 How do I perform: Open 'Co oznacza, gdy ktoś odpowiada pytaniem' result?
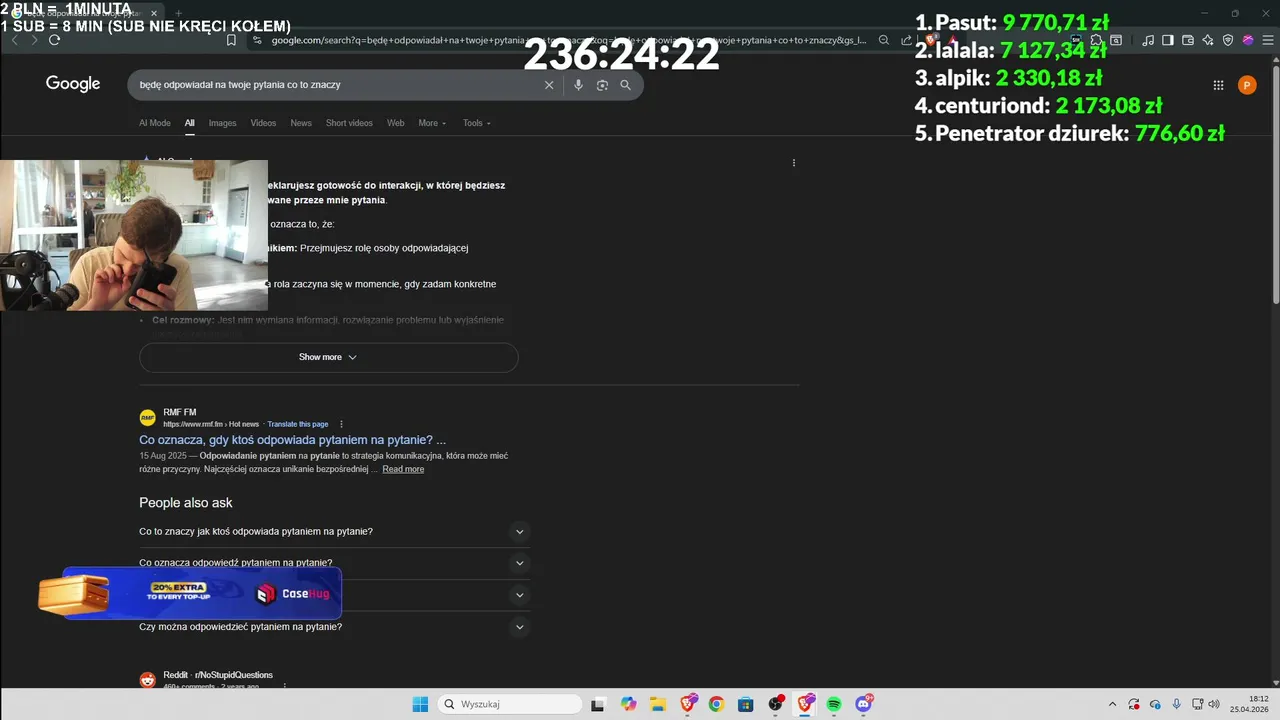[x=292, y=440]
